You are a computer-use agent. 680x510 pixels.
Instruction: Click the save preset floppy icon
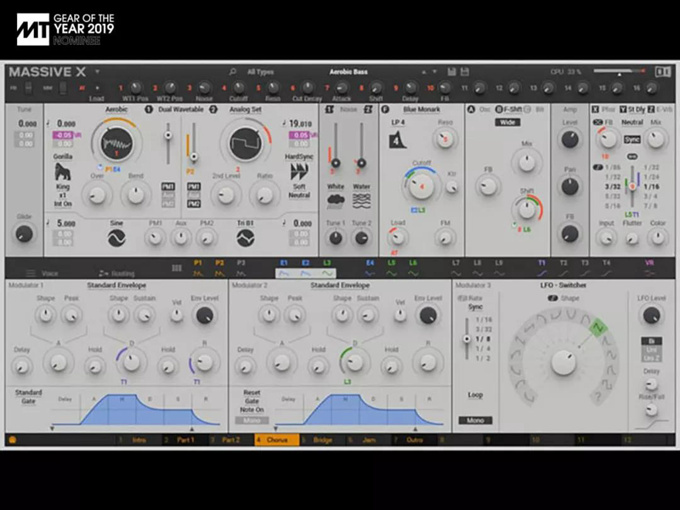451,72
